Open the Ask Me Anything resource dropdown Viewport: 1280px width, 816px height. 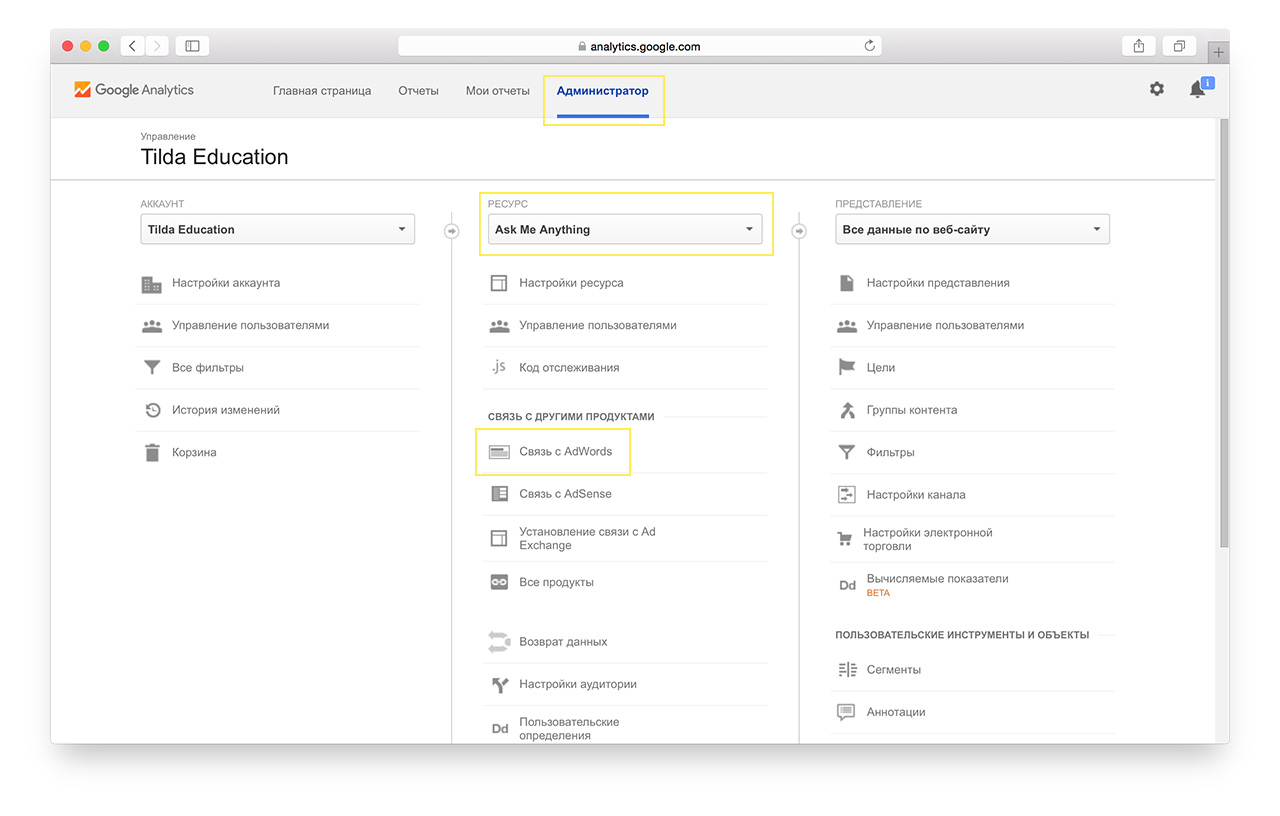coord(625,229)
